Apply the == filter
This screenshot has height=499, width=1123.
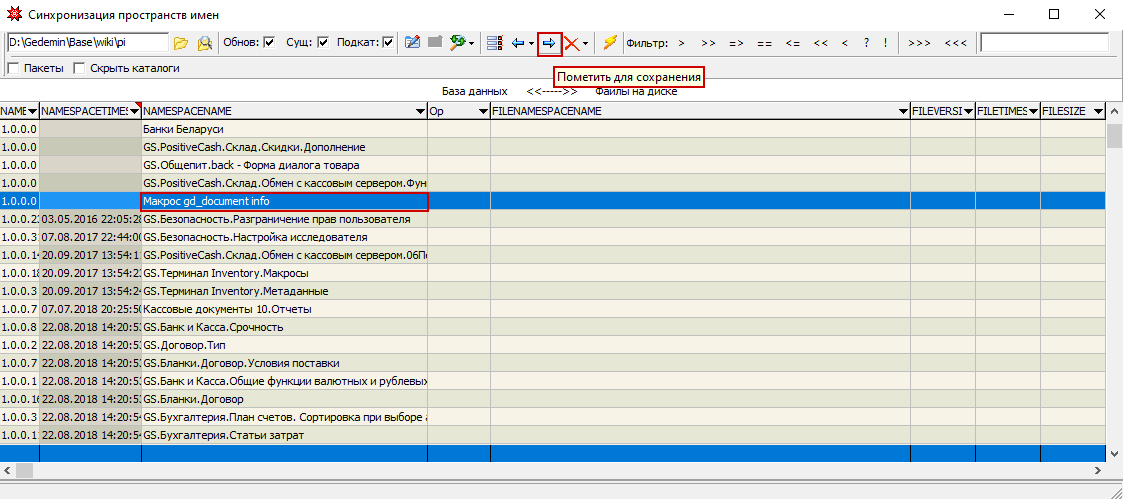click(x=764, y=43)
